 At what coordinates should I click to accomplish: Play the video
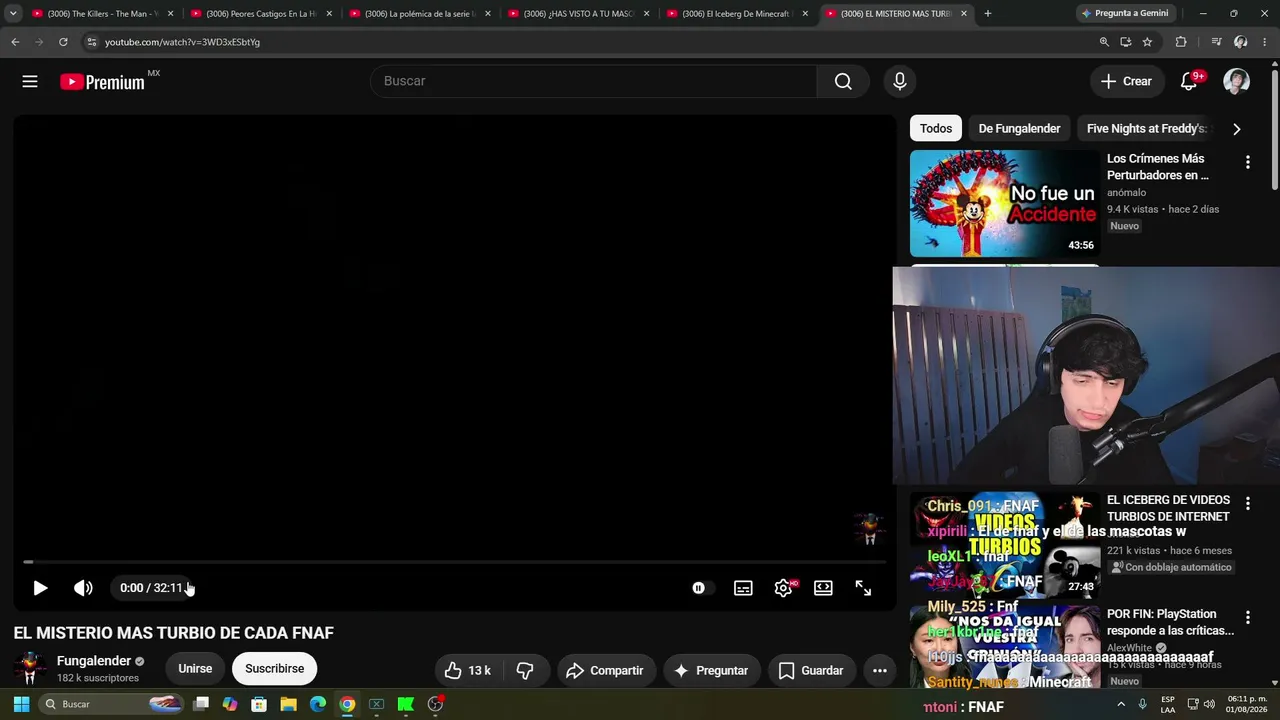(40, 588)
